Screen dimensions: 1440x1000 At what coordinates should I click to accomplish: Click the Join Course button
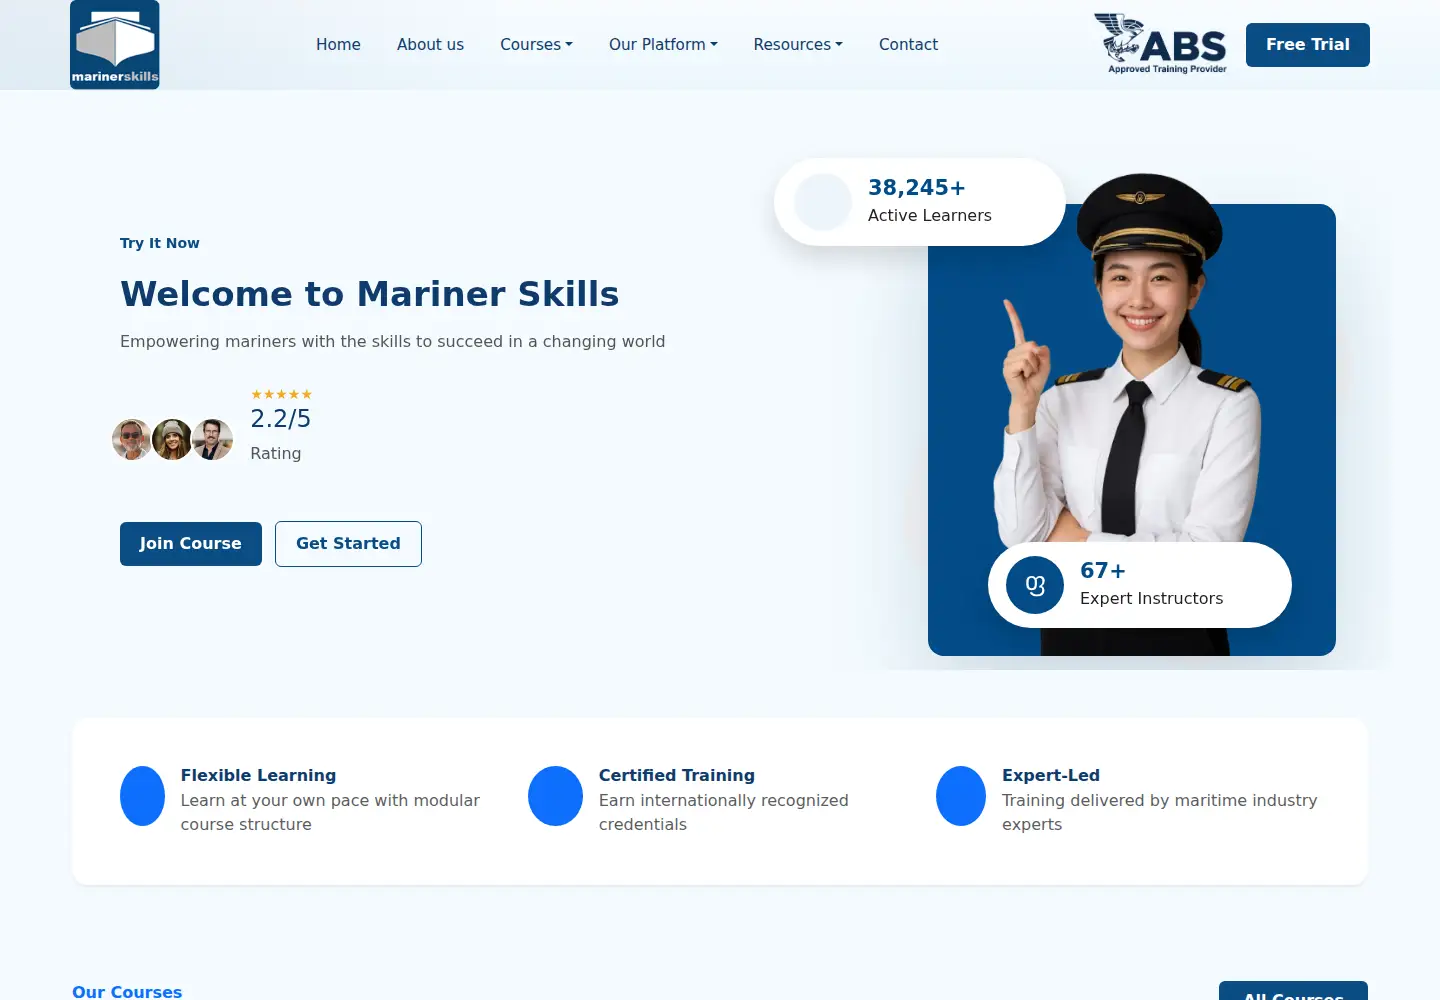191,544
